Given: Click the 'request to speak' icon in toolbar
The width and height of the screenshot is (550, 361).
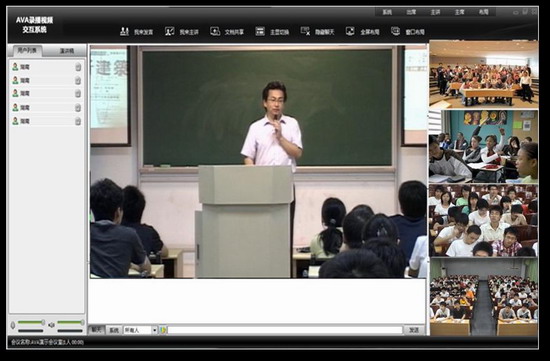Looking at the screenshot, I should click(124, 32).
